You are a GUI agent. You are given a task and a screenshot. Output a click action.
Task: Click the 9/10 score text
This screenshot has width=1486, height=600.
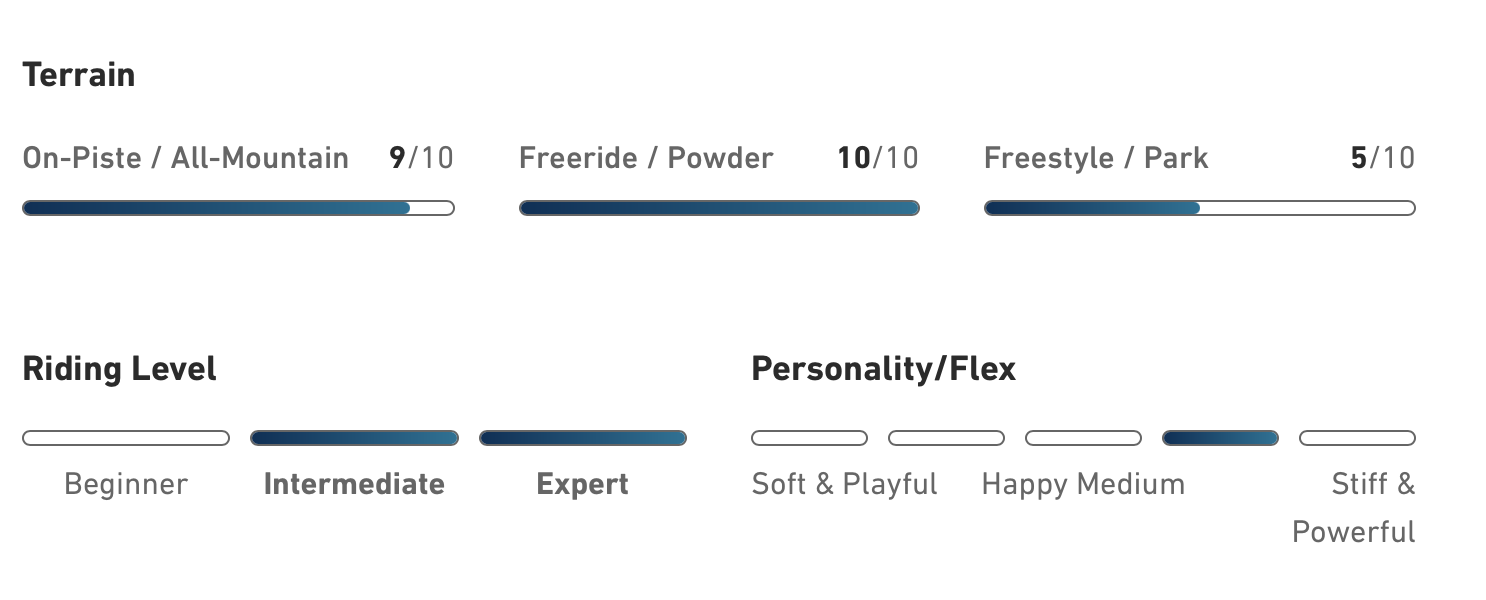pyautogui.click(x=421, y=158)
